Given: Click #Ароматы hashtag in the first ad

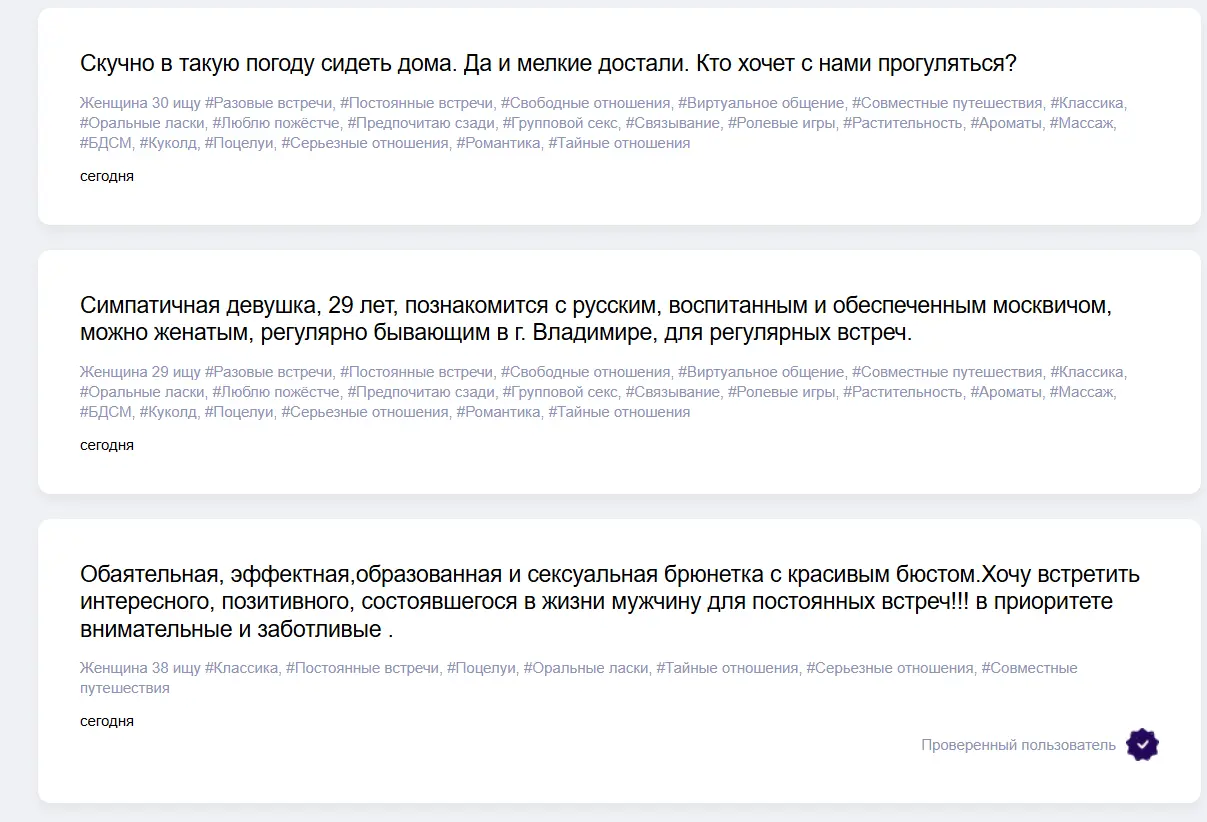Looking at the screenshot, I should pos(1005,123).
